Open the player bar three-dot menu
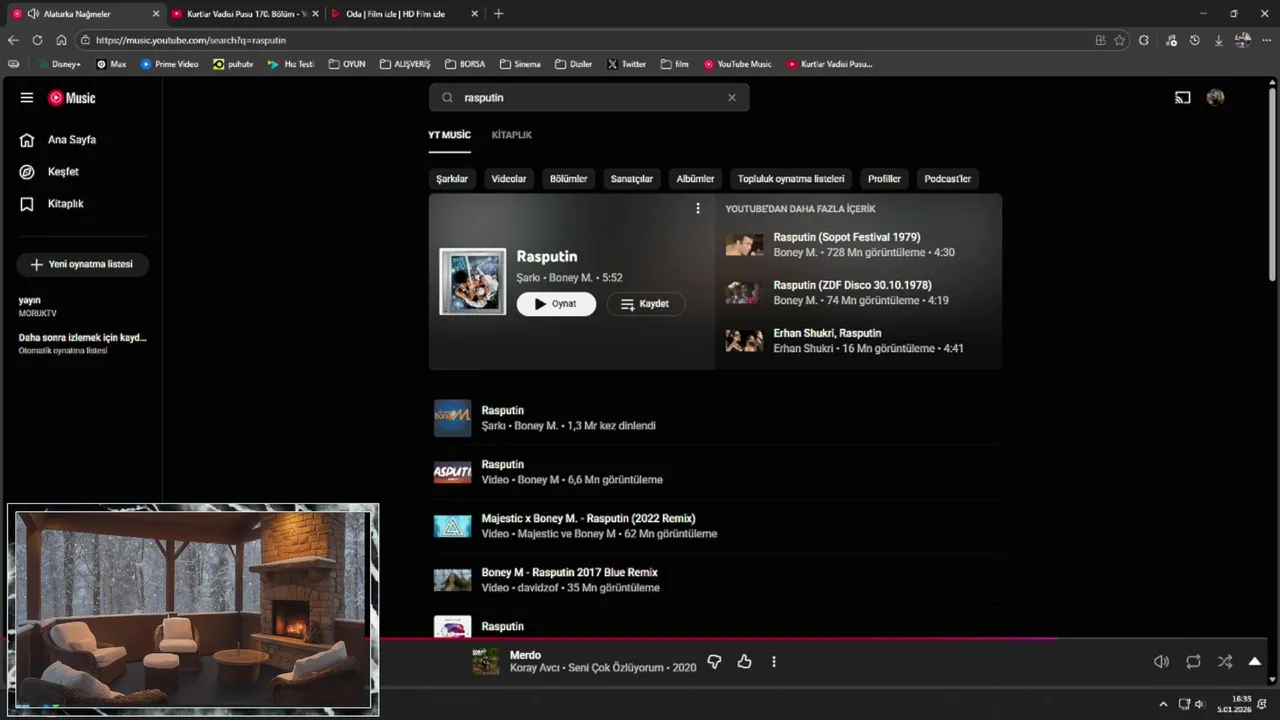Screen dimensions: 1280x720 [x=773, y=662]
